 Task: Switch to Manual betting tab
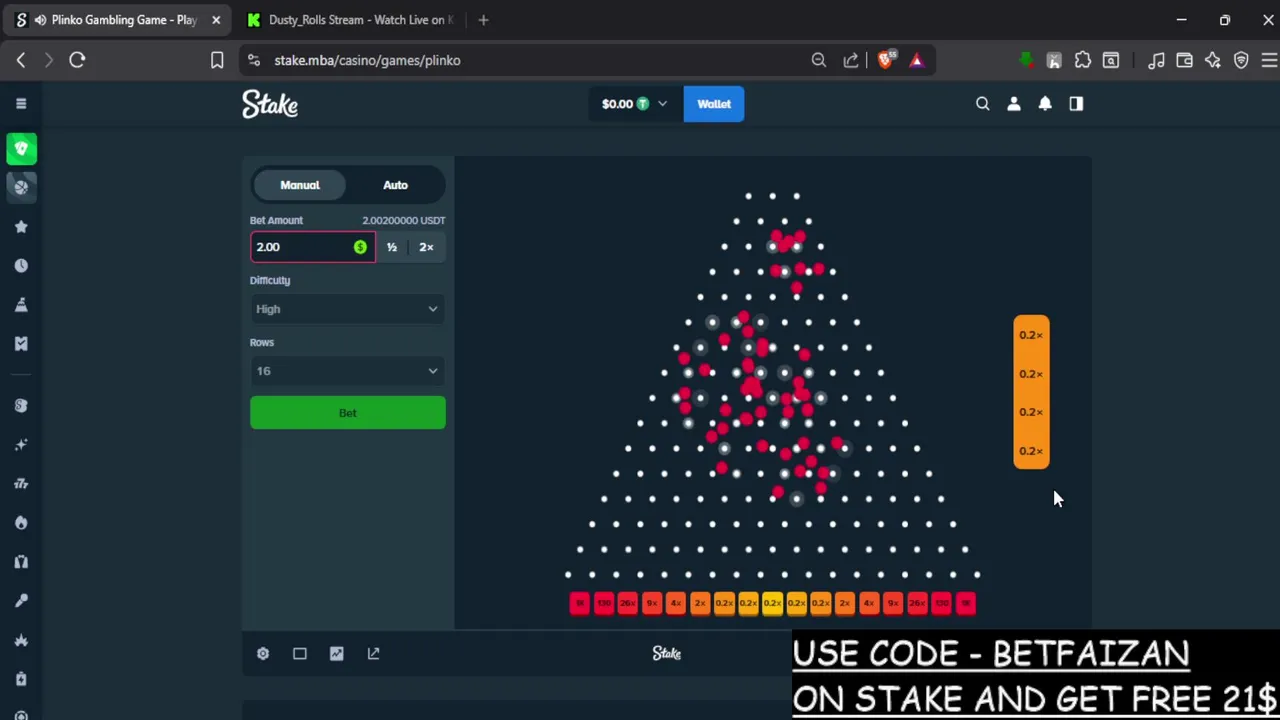[x=300, y=185]
